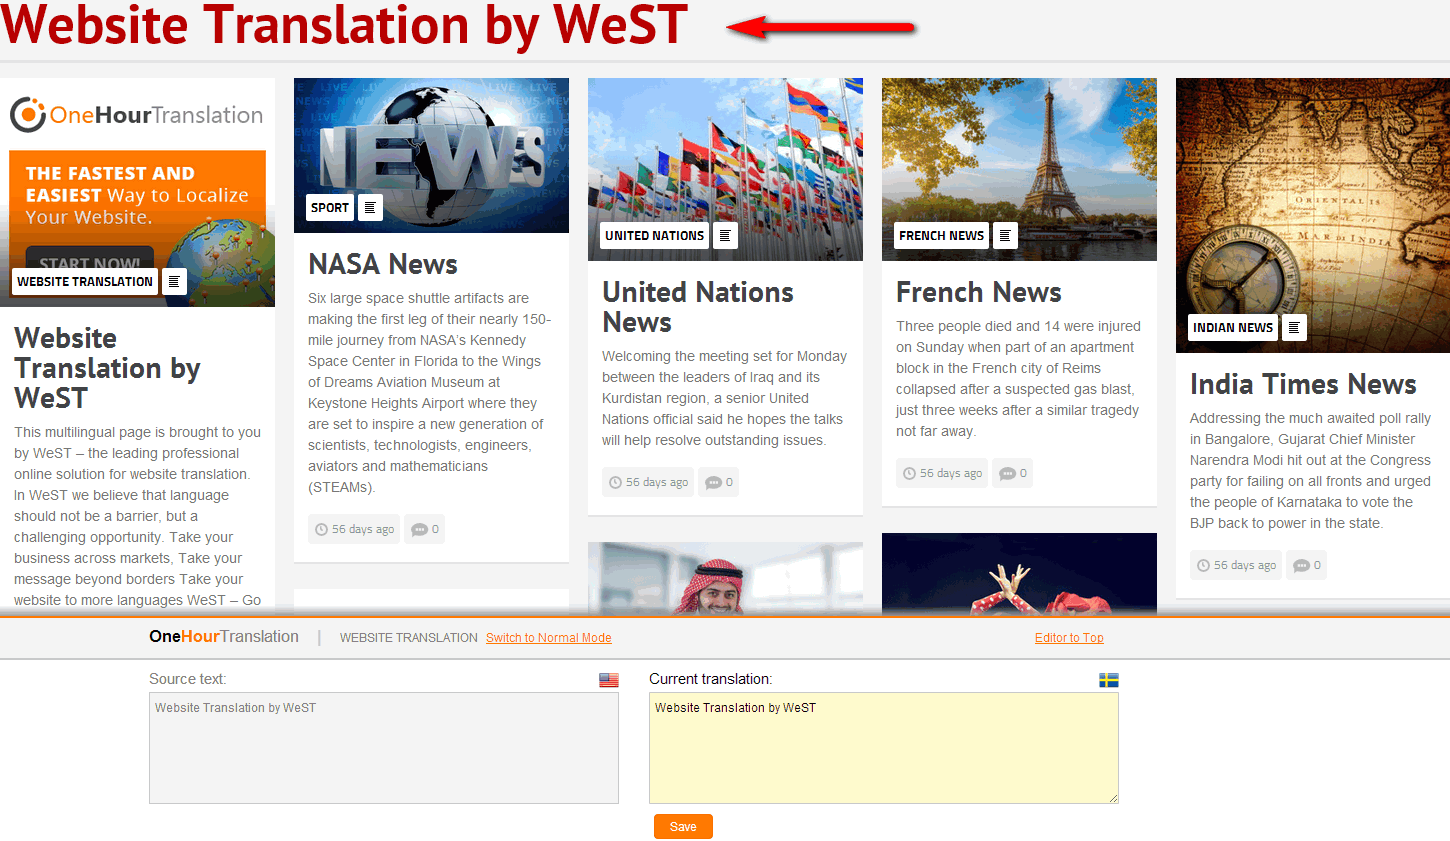Viewport: 1450px width, 841px height.
Task: Open the post-format icon beside the Website Translation tag
Action: pyautogui.click(x=174, y=281)
